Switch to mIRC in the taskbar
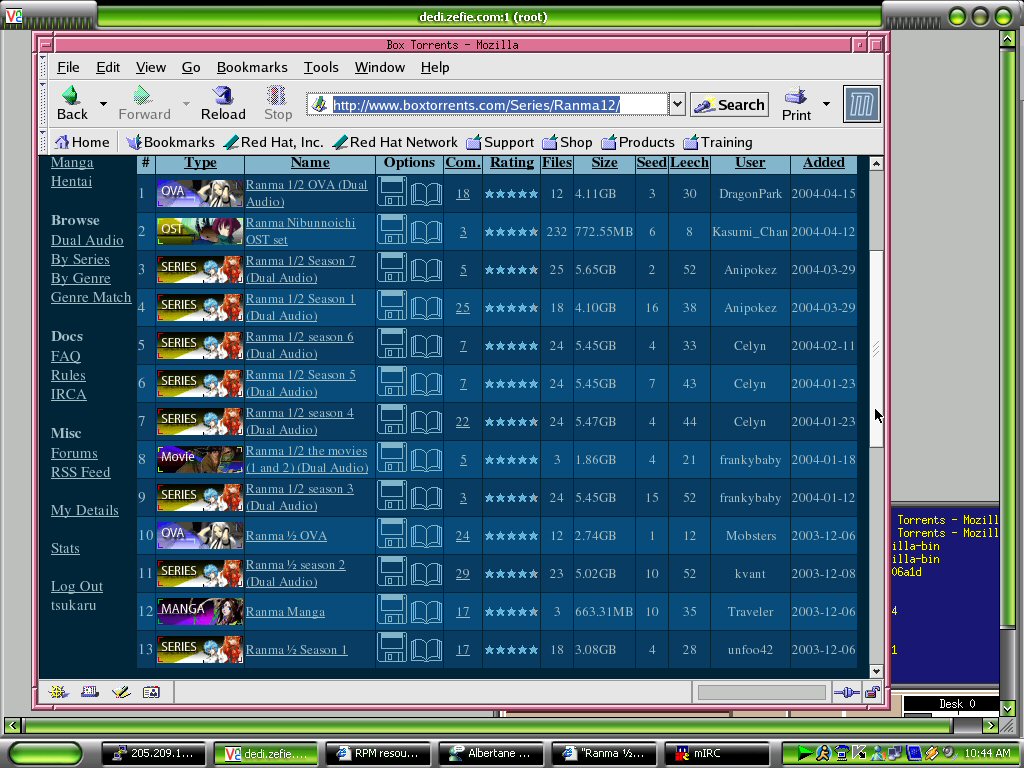The image size is (1024, 768). click(x=717, y=753)
